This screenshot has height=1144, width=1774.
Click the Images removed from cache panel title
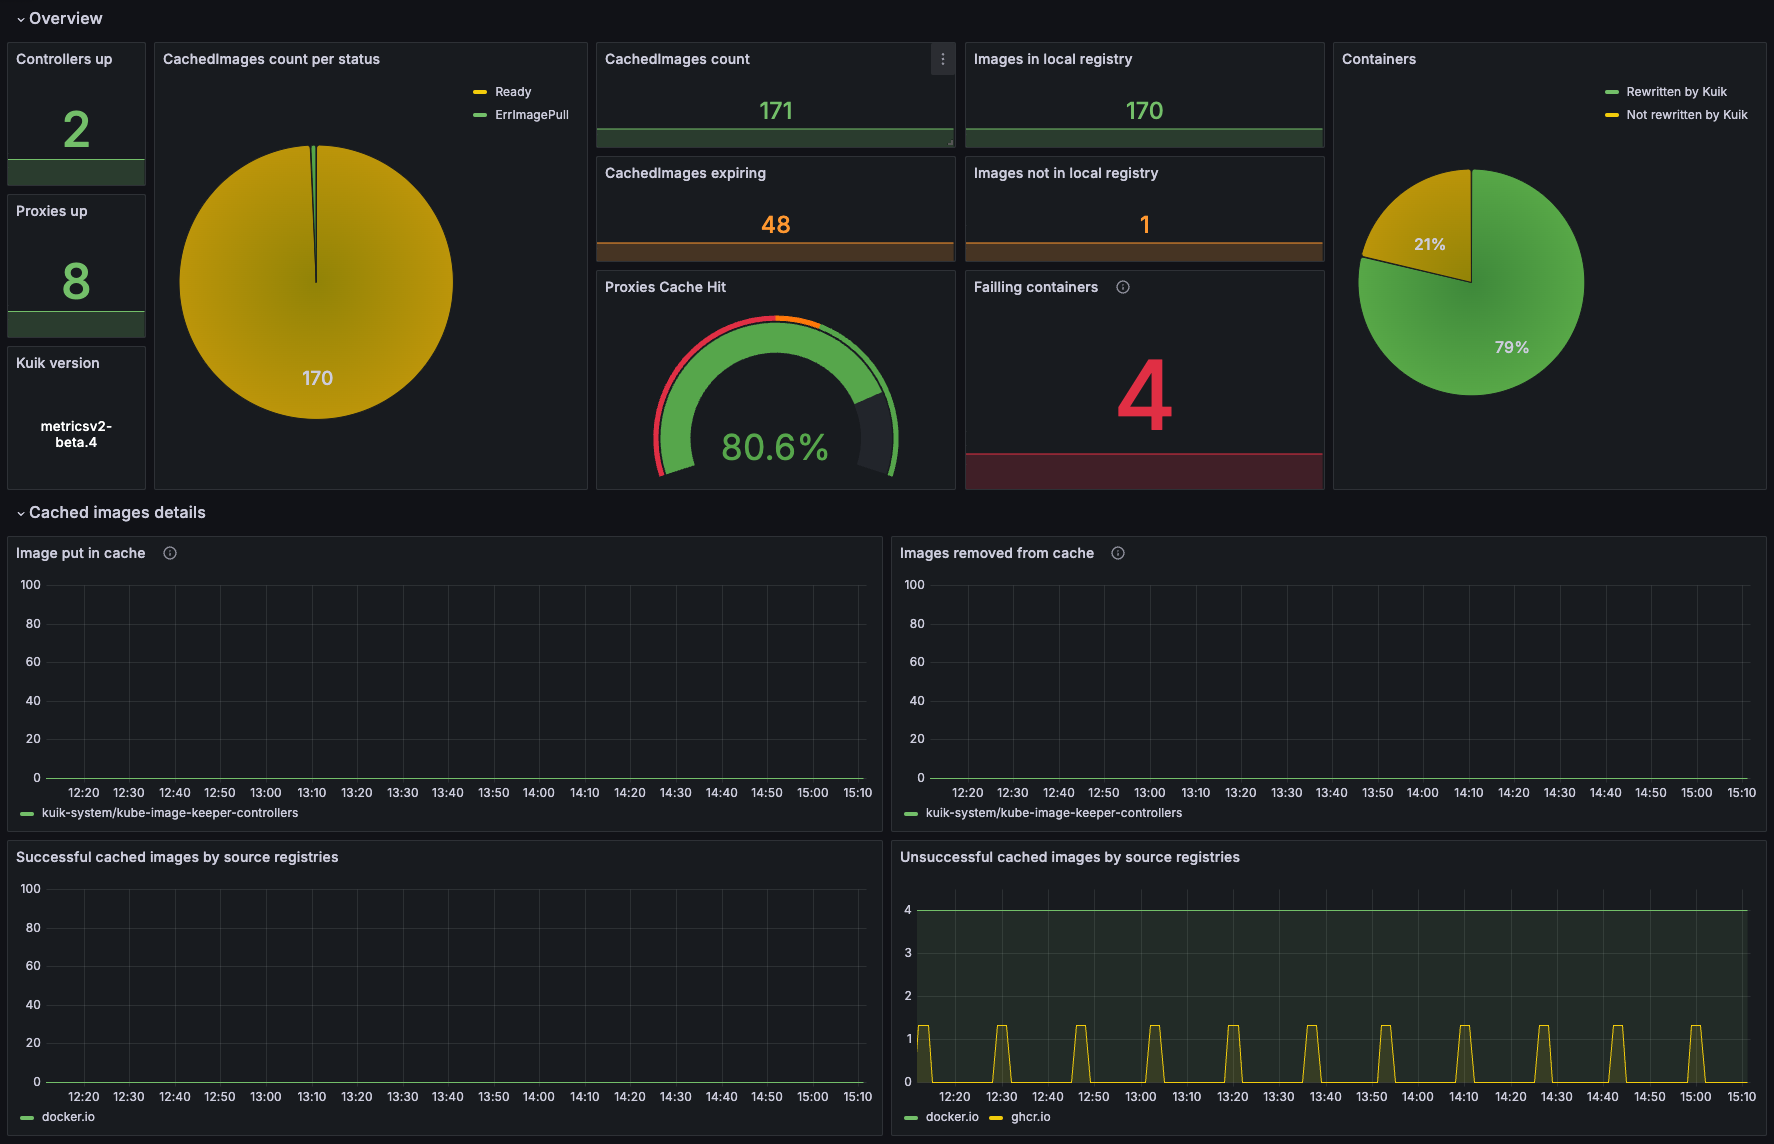coord(997,553)
